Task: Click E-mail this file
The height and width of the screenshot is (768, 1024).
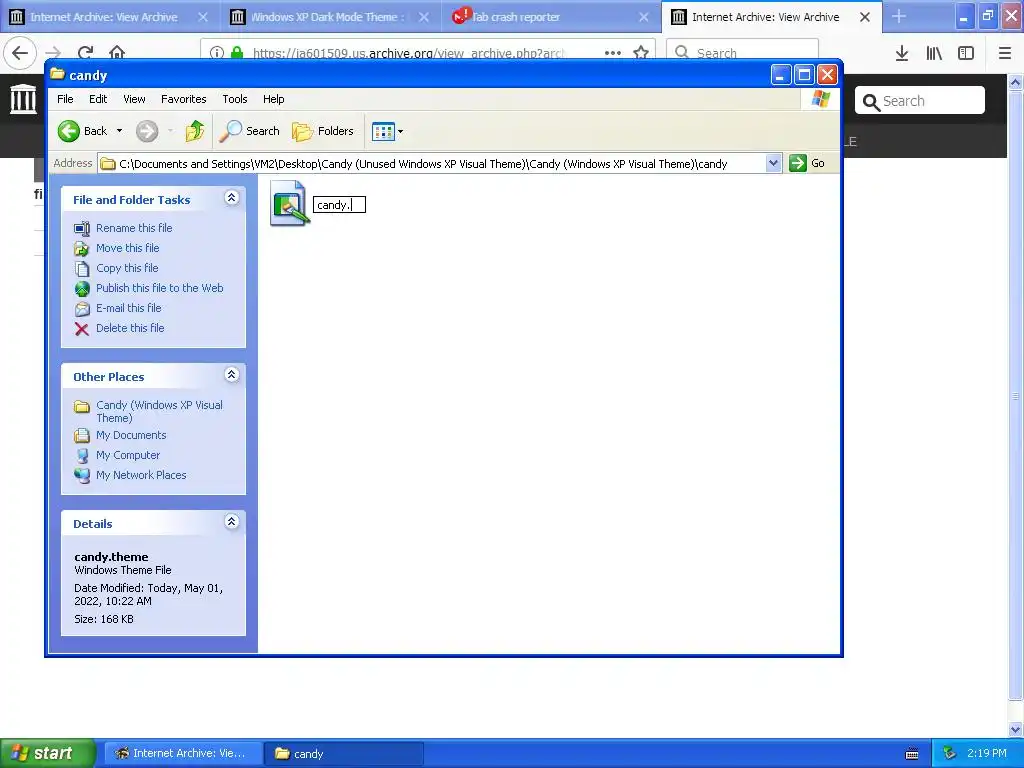Action: [x=128, y=308]
